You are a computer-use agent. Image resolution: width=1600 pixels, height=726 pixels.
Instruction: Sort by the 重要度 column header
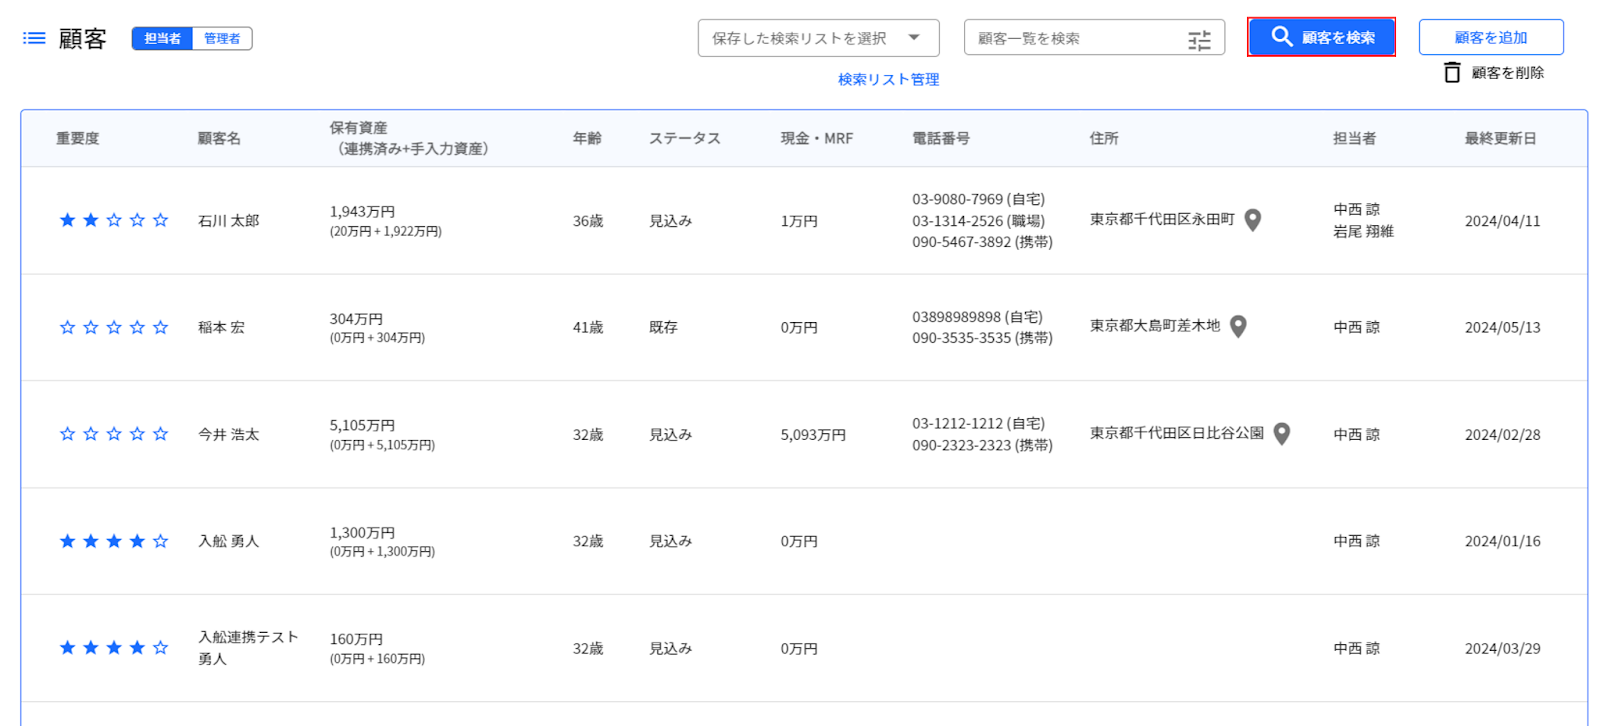coord(78,138)
